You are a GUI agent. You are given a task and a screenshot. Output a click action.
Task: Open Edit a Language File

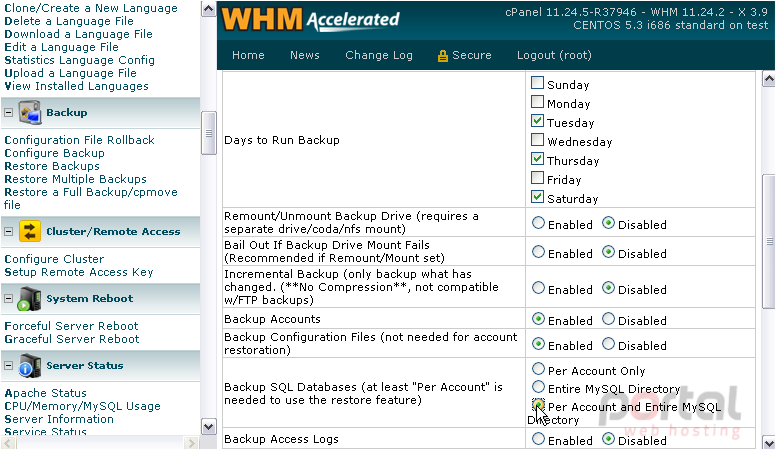tap(61, 47)
